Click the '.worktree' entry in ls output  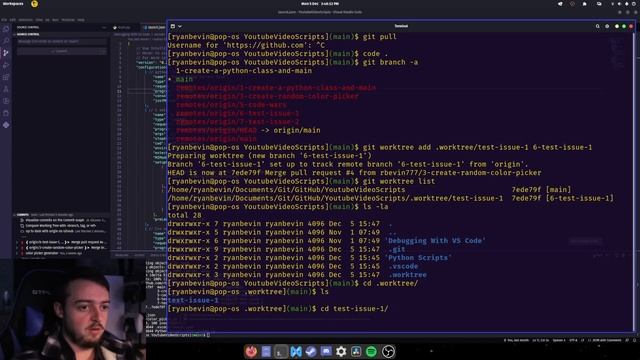click(x=407, y=275)
